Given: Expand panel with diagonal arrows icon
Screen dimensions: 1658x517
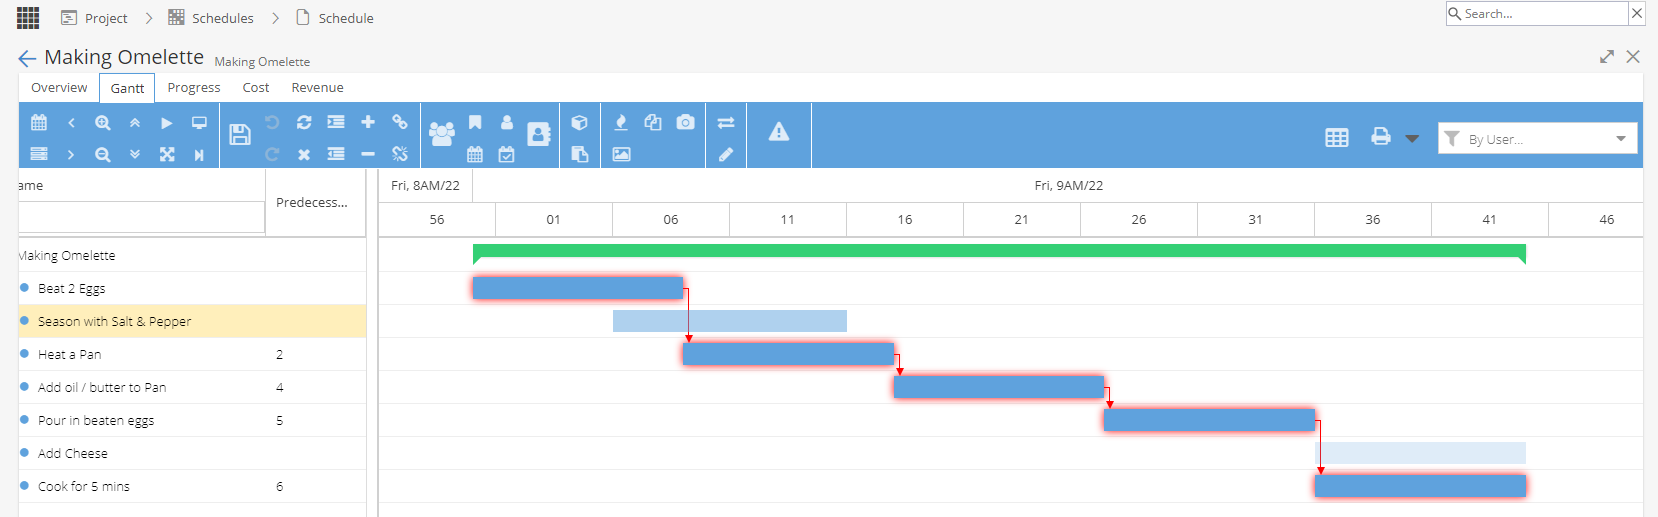Looking at the screenshot, I should pyautogui.click(x=1607, y=57).
